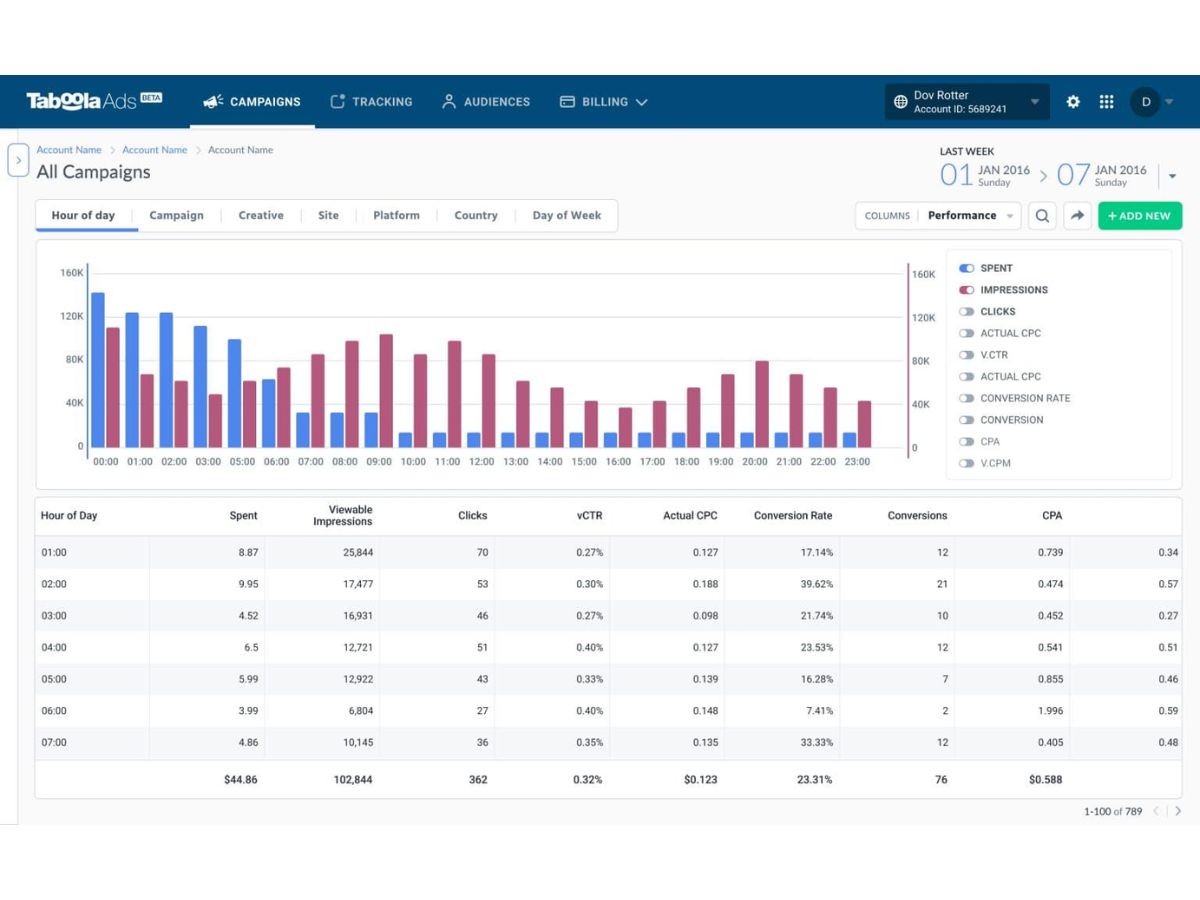1200x900 pixels.
Task: Expand the left sidebar chevron
Action: coord(18,160)
